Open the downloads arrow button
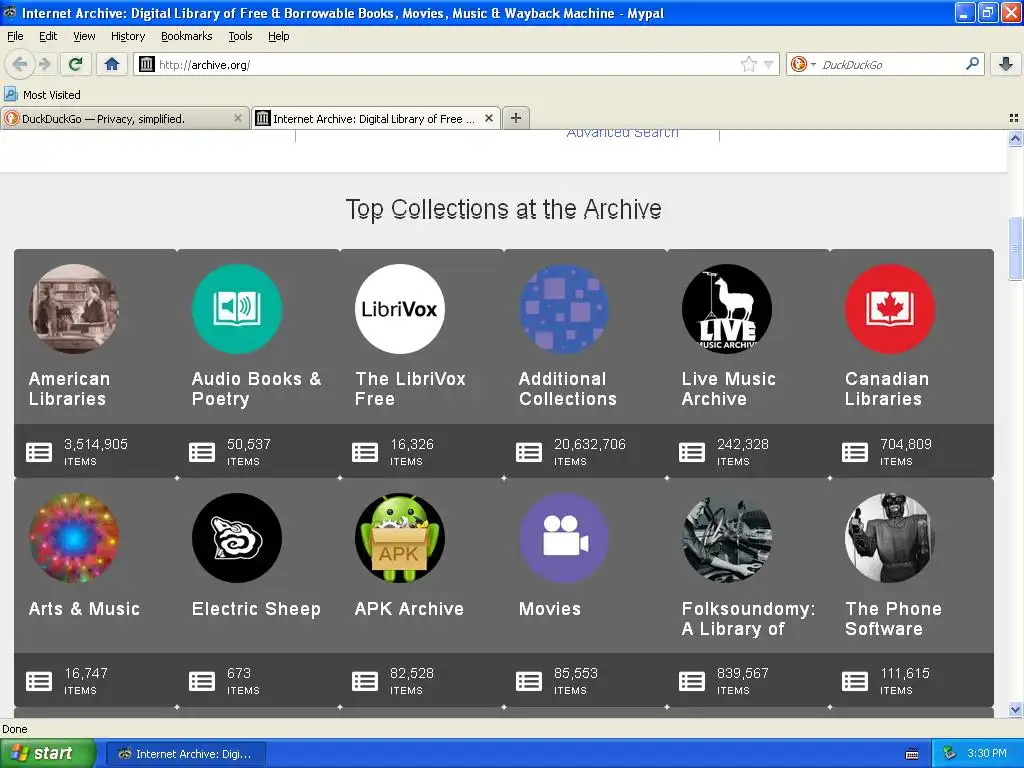The image size is (1024, 768). coord(1006,64)
